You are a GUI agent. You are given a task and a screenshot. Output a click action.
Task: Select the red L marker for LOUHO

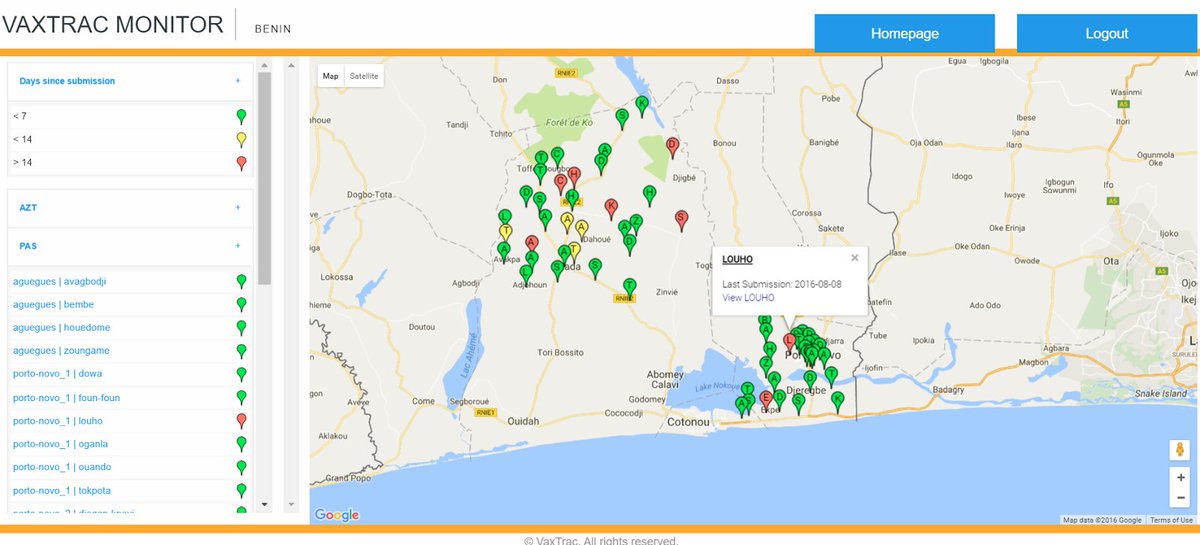click(x=789, y=344)
